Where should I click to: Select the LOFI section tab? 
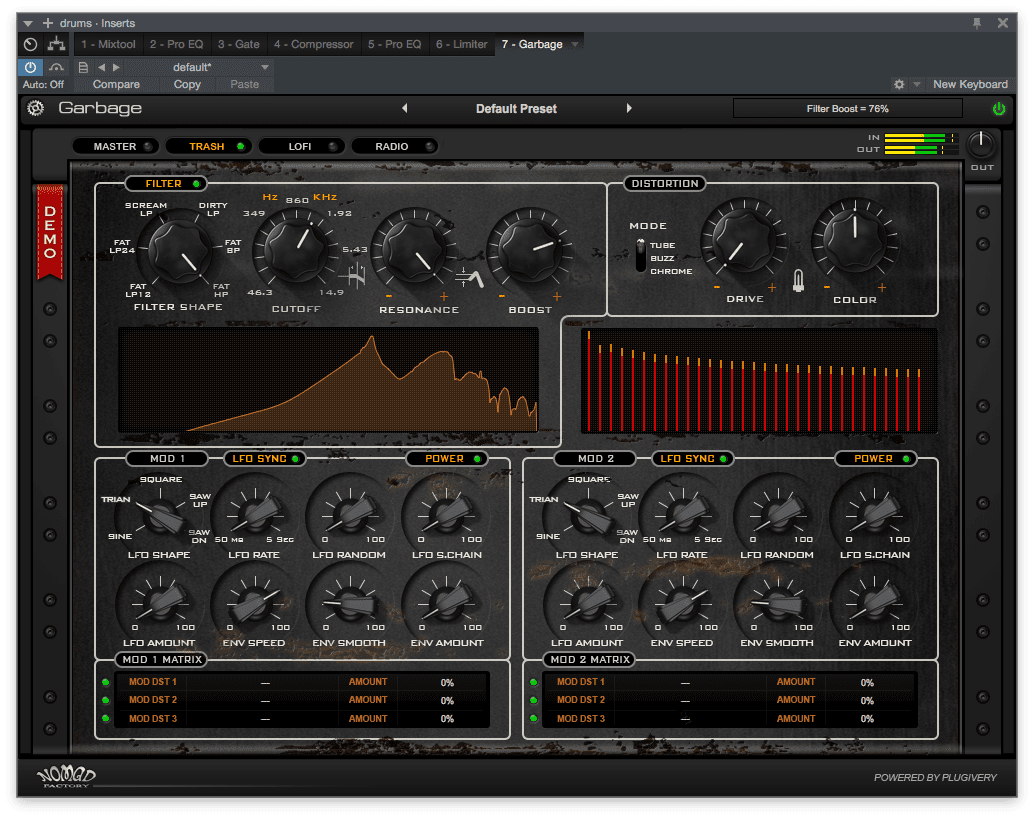pos(301,146)
